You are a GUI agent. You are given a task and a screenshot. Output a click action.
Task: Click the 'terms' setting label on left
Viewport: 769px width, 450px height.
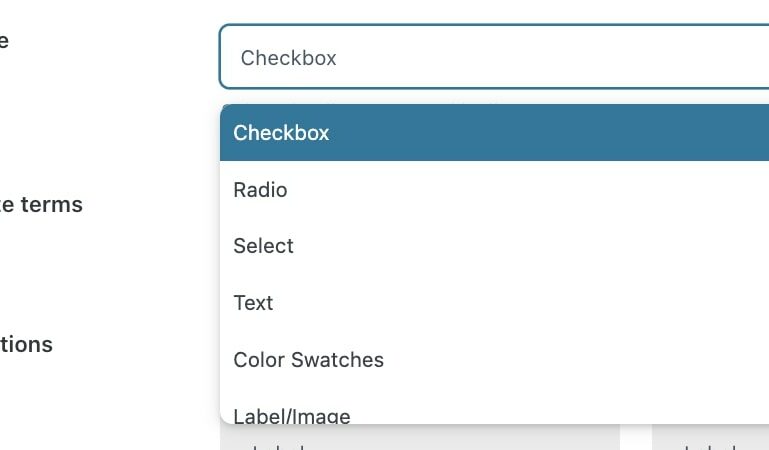(41, 204)
